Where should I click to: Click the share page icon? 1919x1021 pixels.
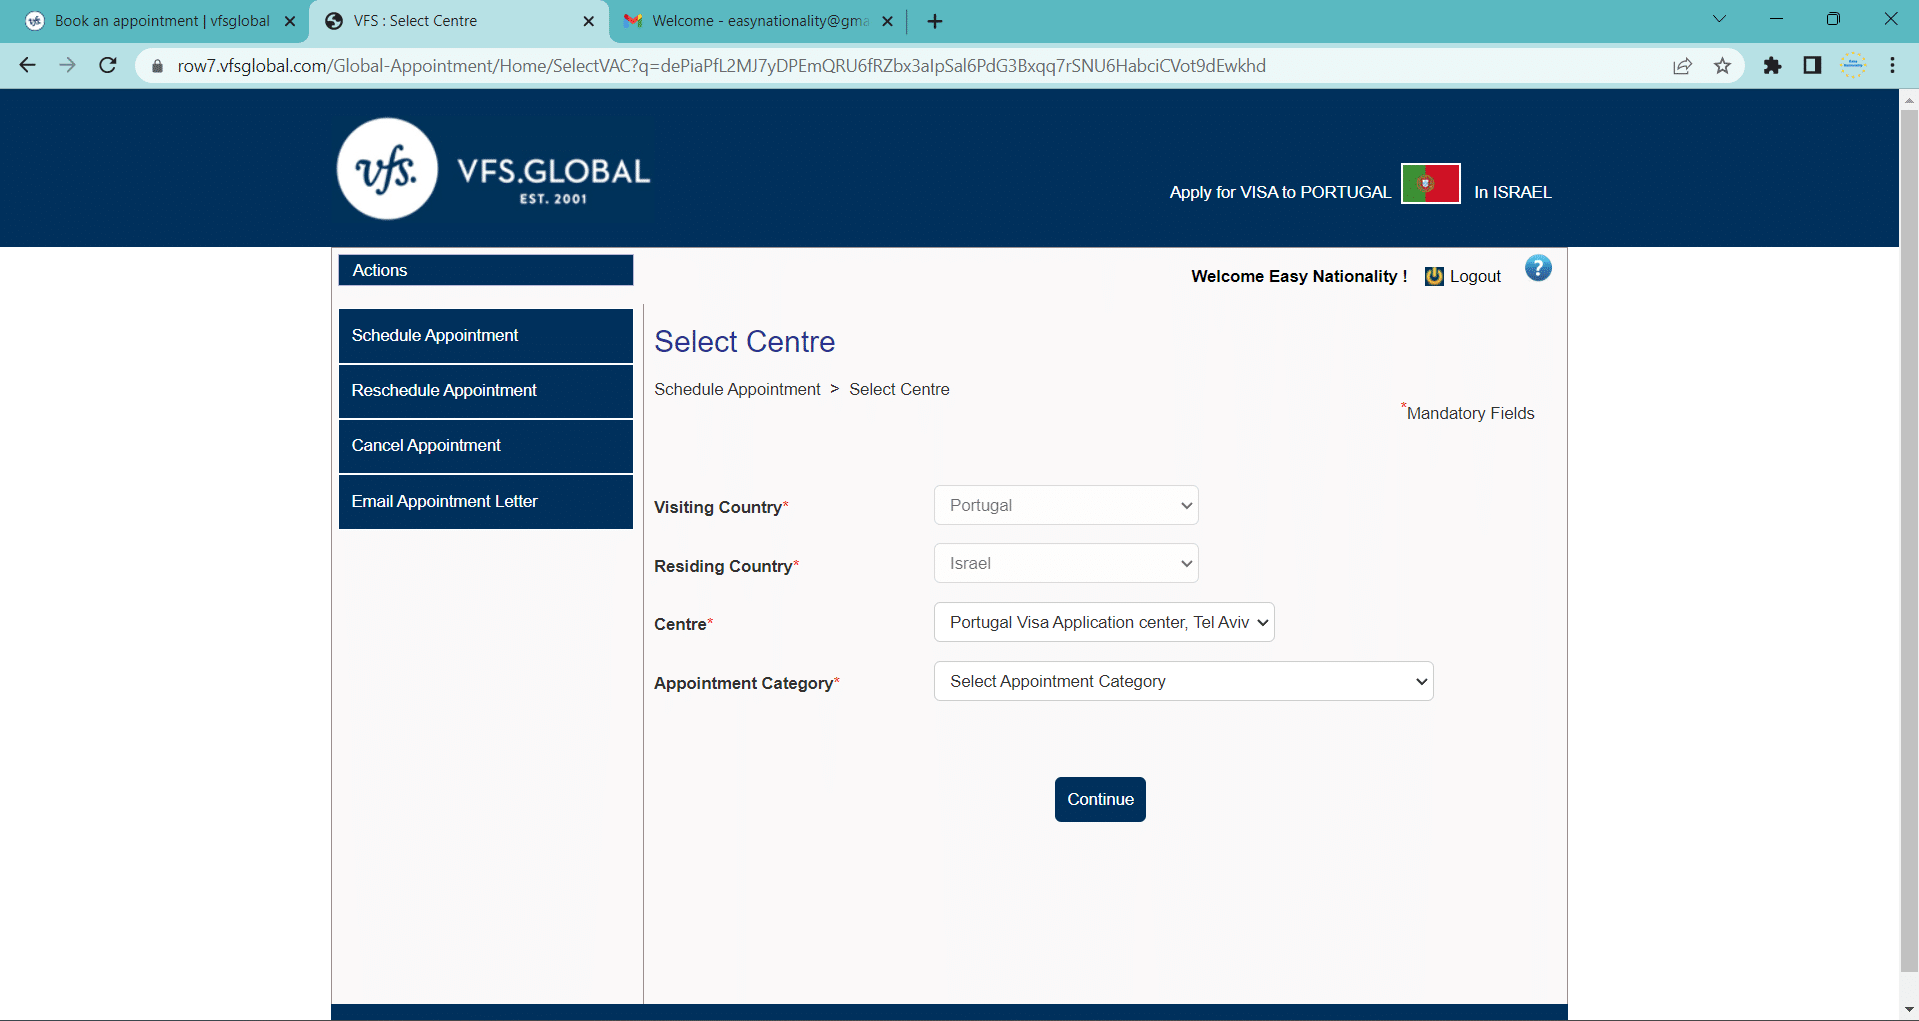coord(1682,66)
